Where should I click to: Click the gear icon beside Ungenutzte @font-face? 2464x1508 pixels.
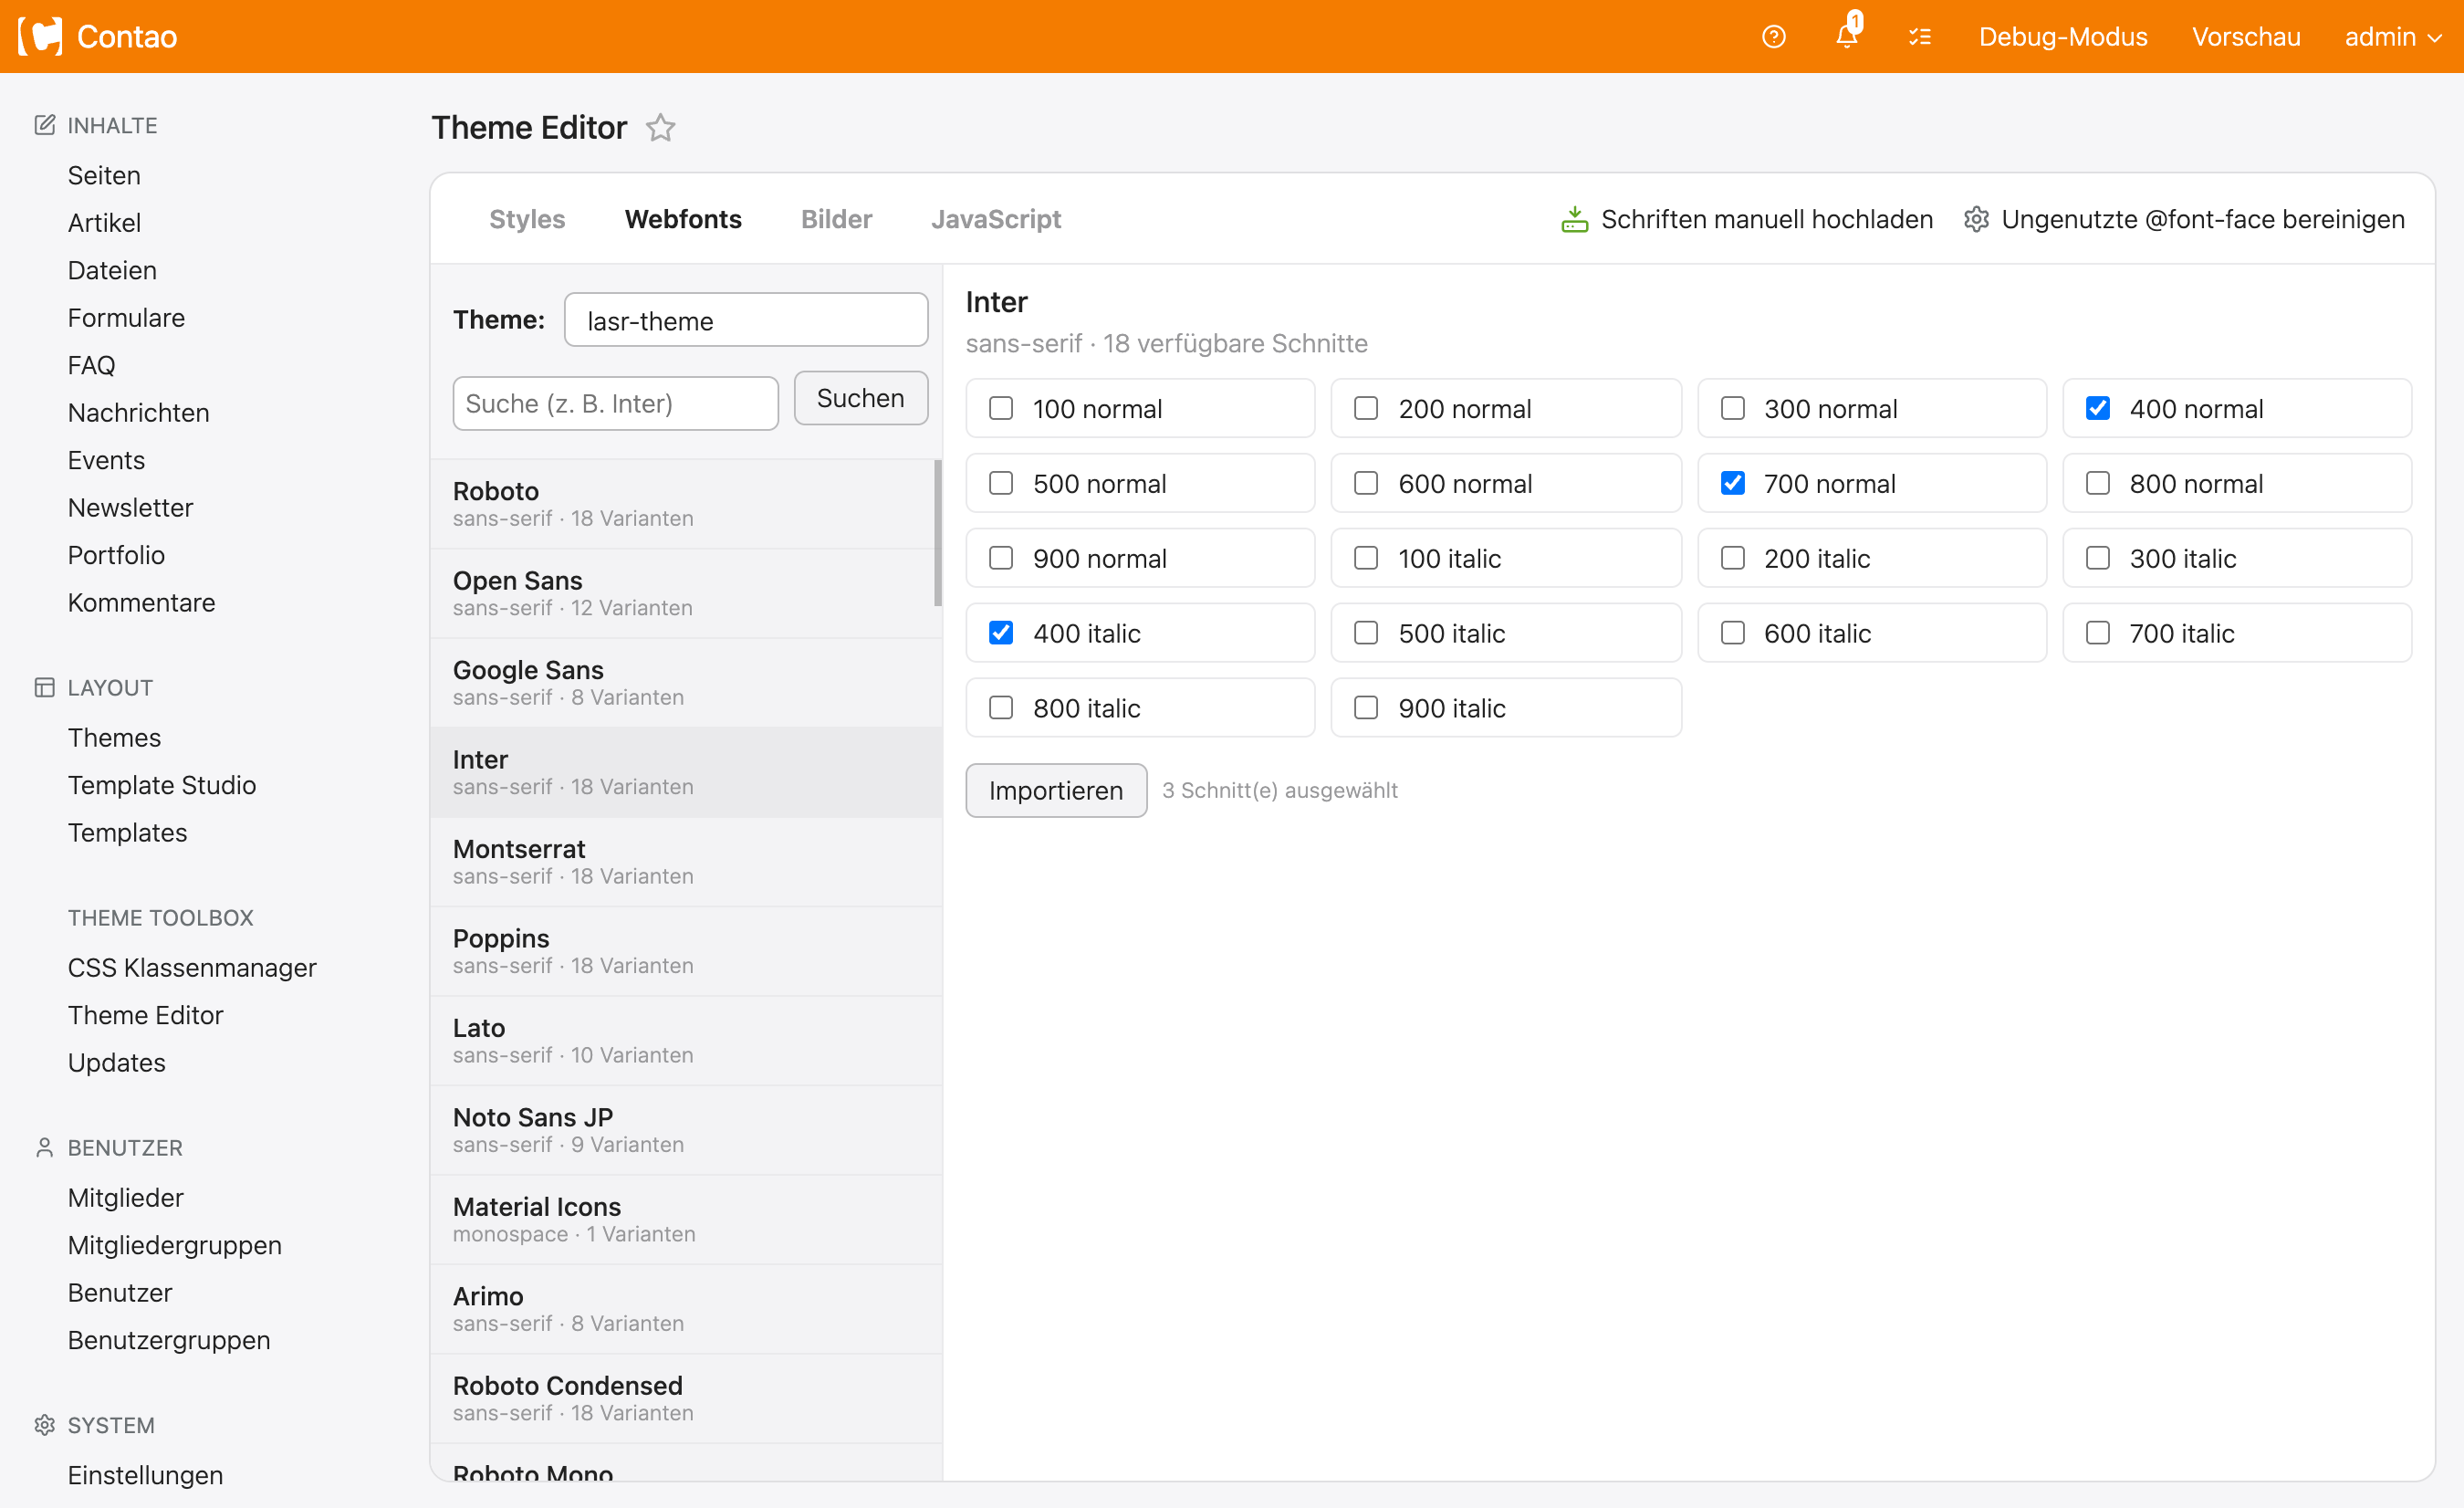1976,219
